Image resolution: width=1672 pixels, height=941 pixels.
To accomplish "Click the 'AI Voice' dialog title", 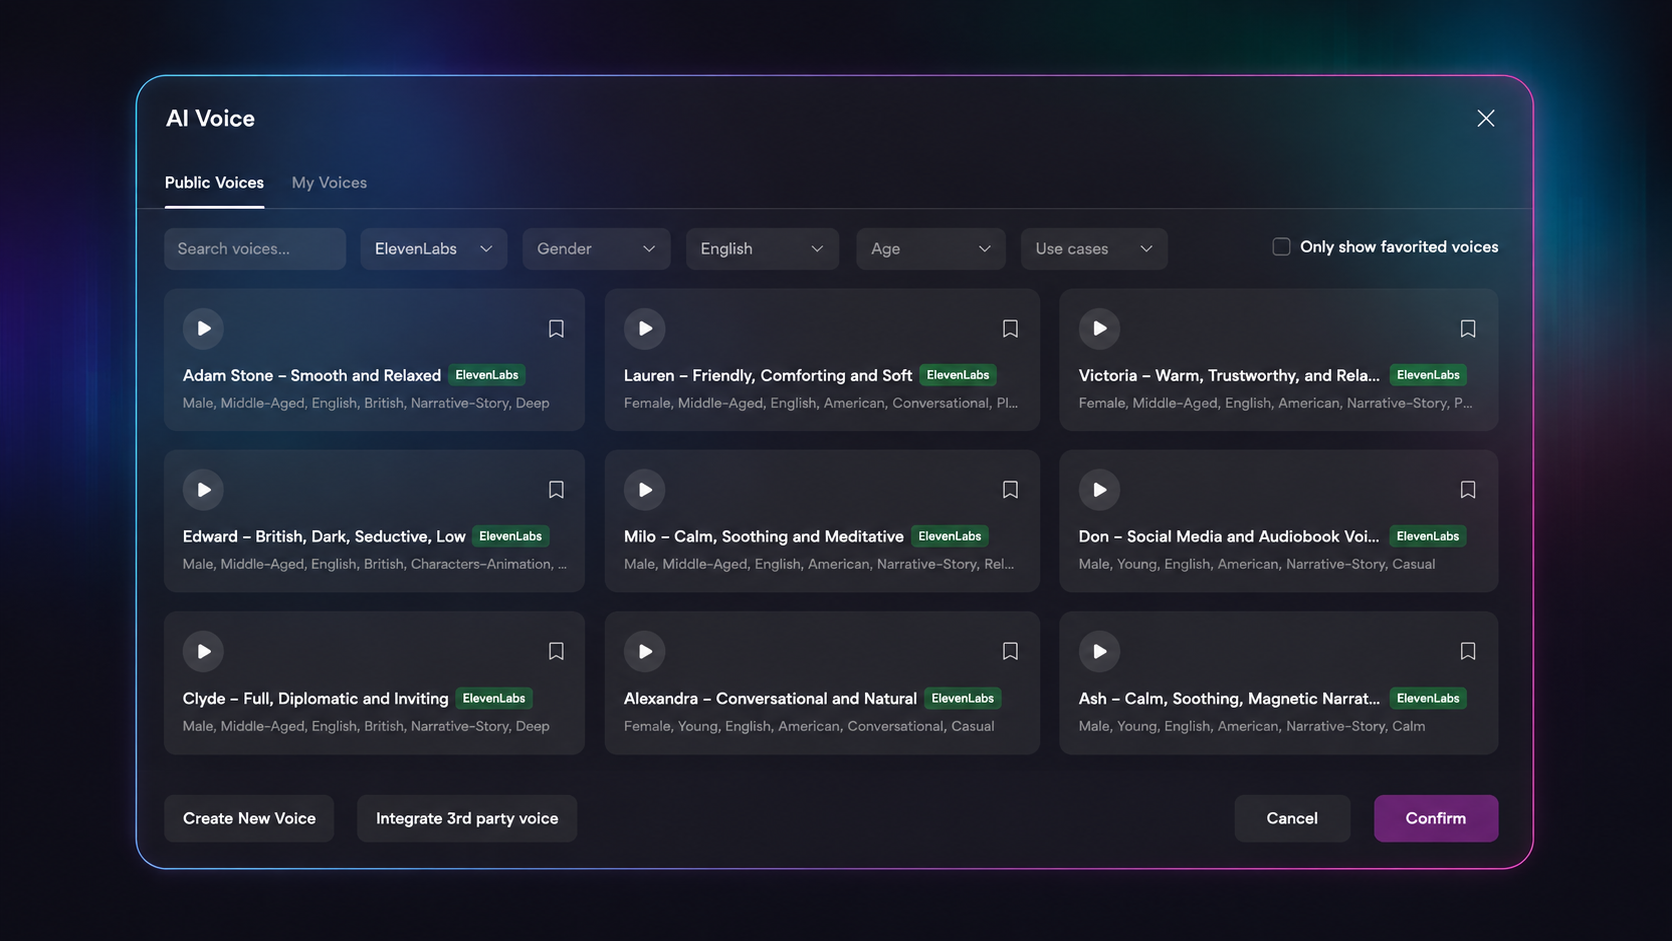I will pos(210,119).
